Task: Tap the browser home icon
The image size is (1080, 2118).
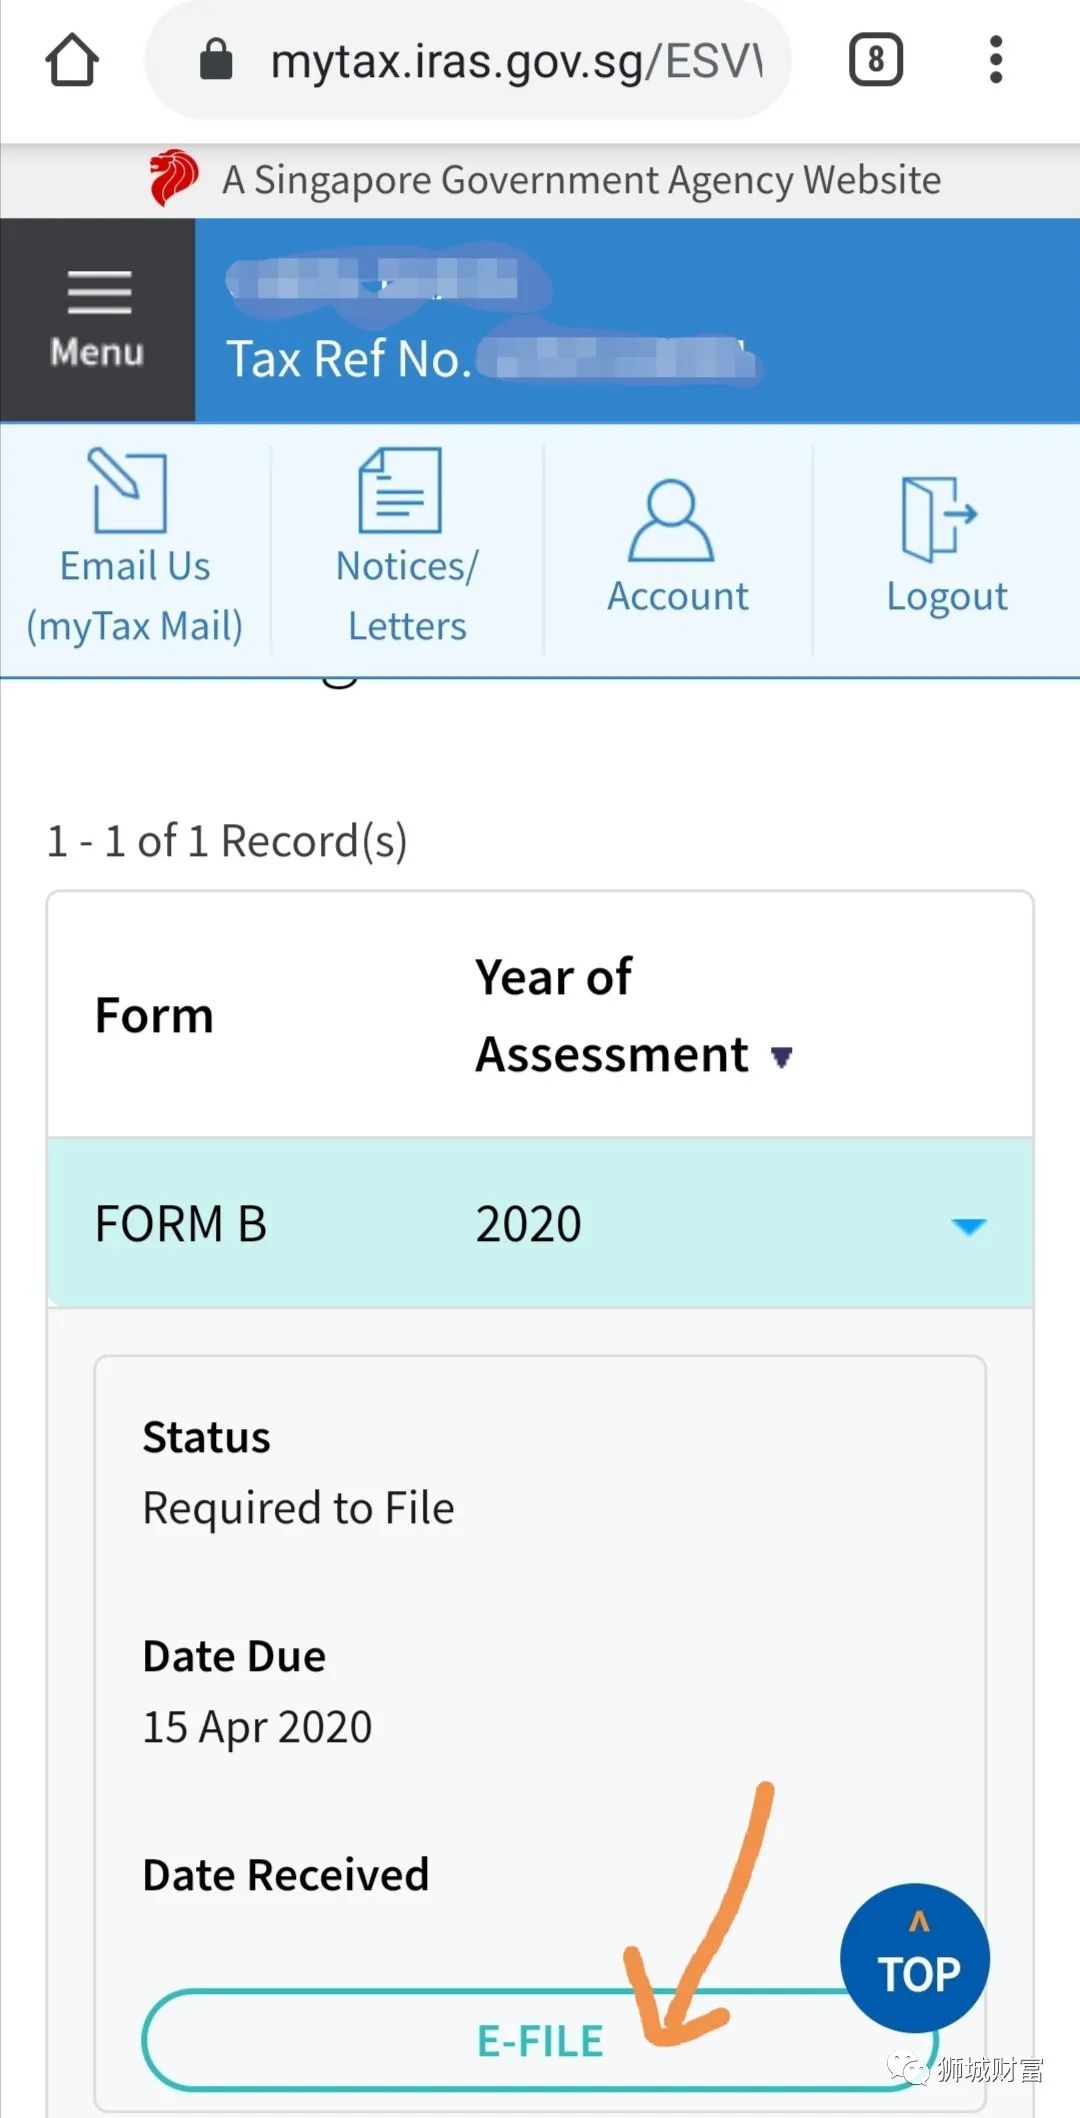Action: point(72,60)
